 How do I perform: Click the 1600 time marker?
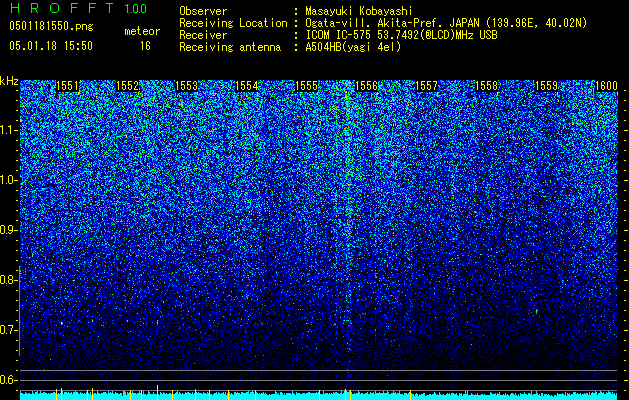606,86
